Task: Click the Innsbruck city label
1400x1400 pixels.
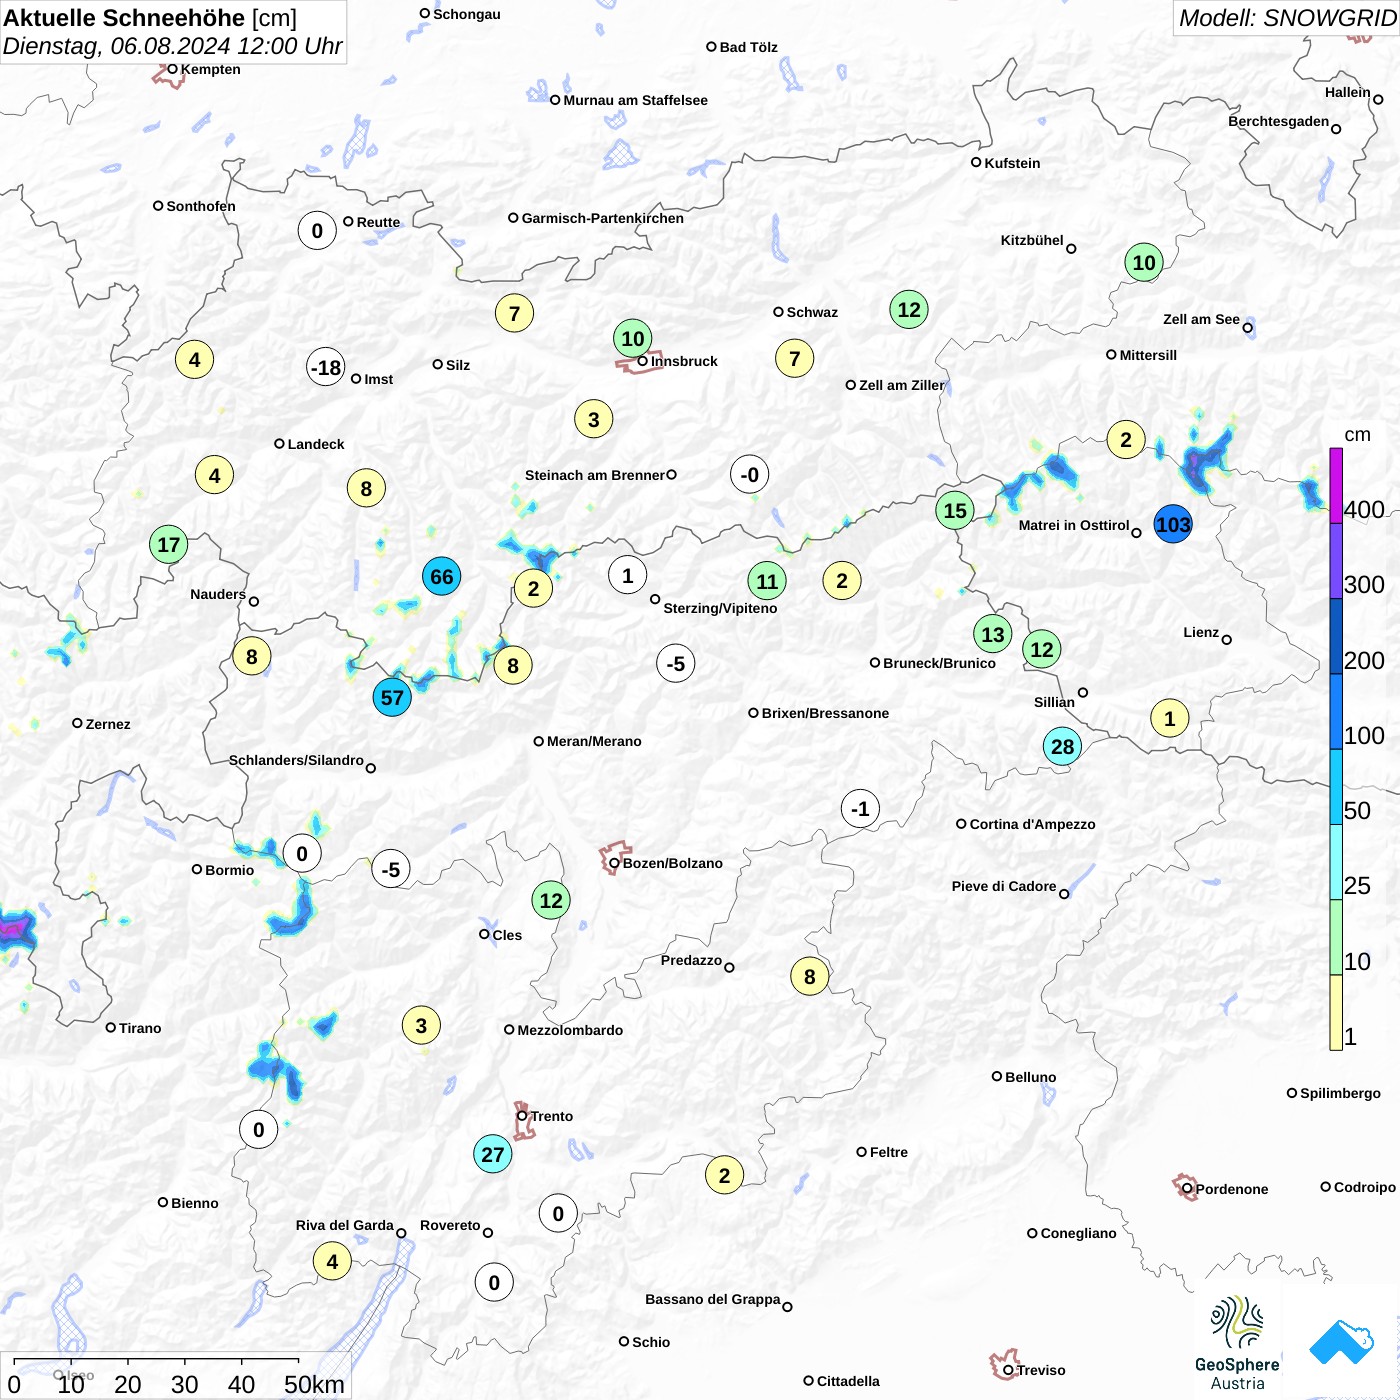Action: click(684, 361)
